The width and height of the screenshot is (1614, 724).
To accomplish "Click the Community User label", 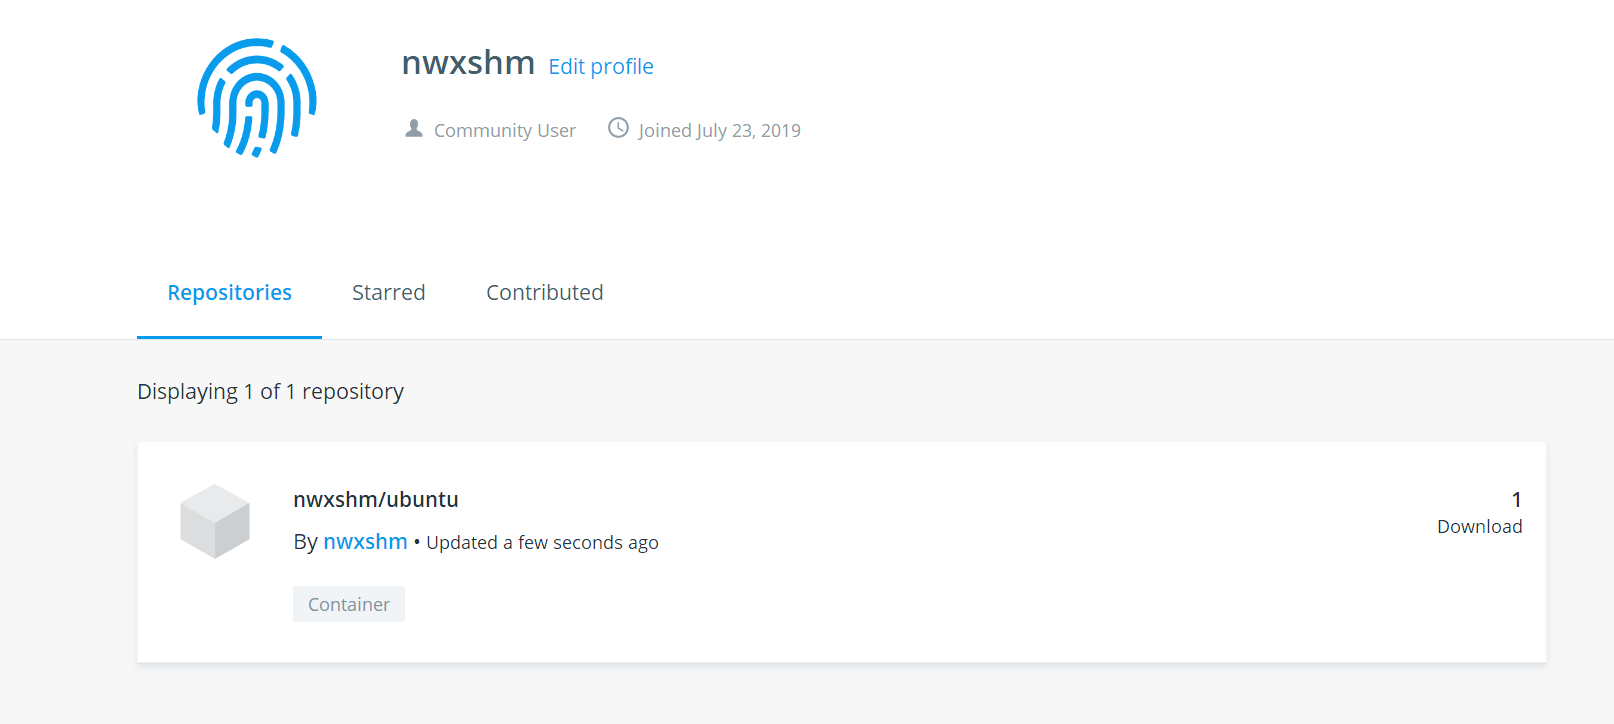I will coord(504,131).
